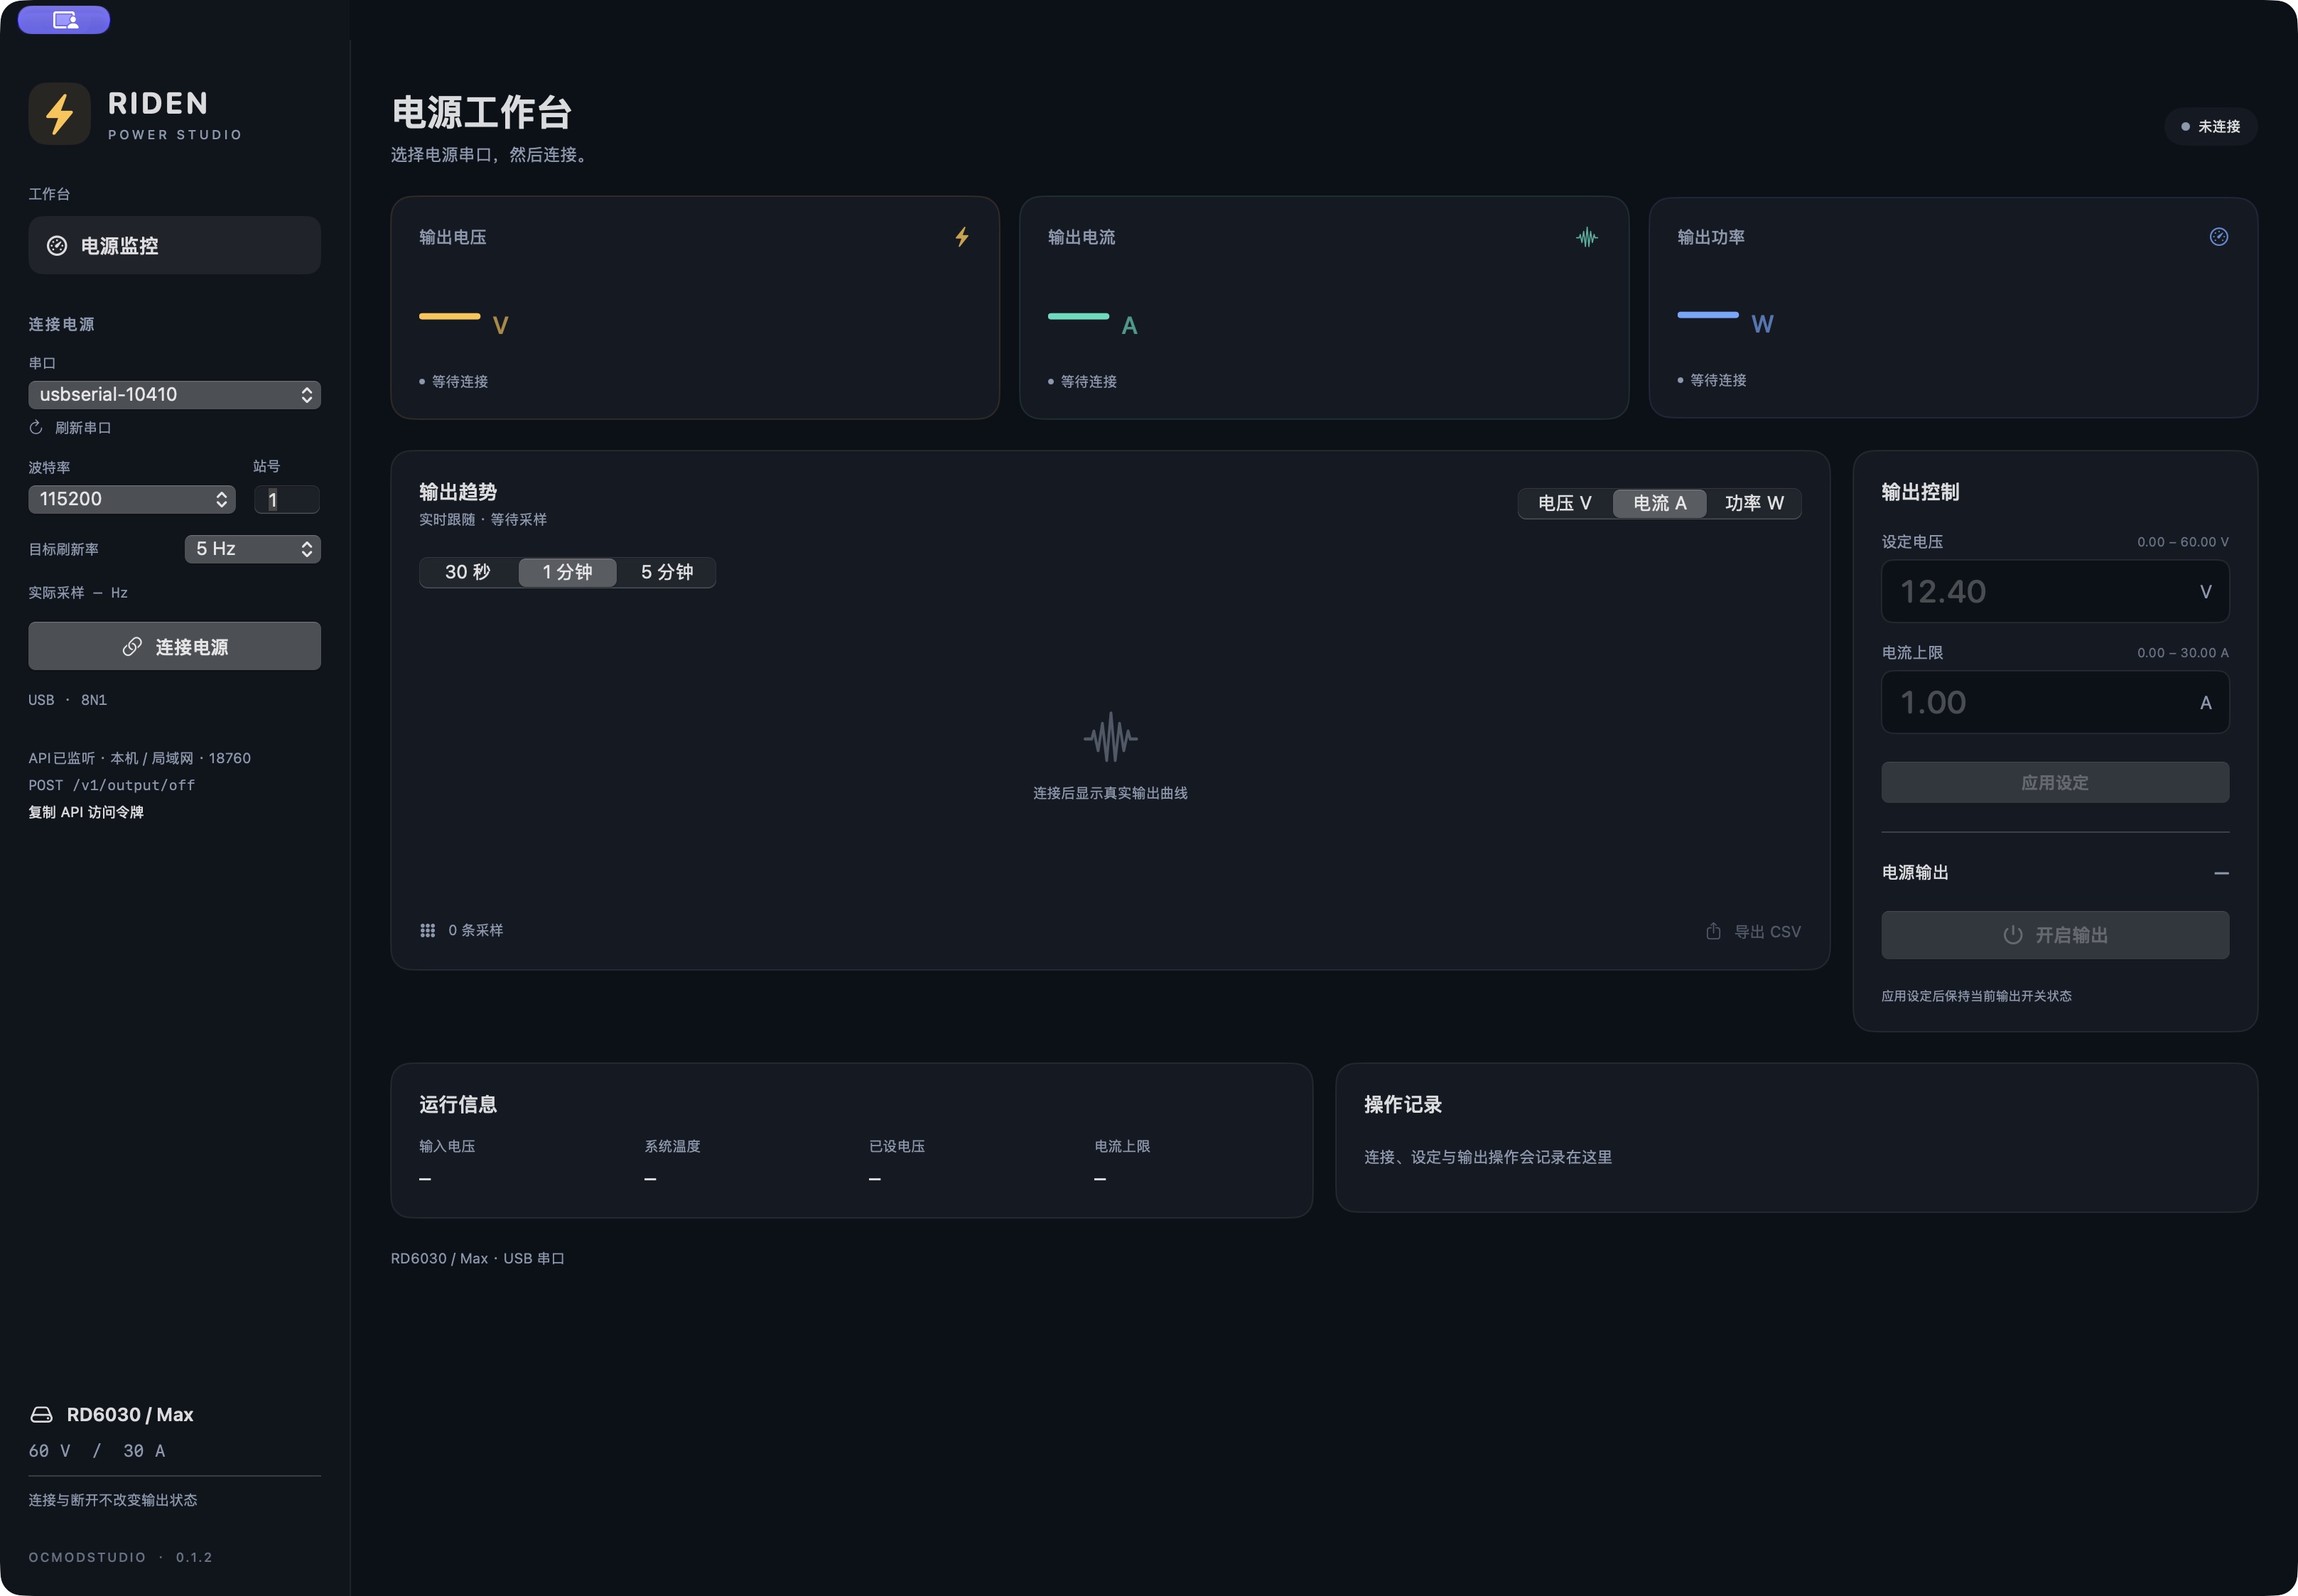The image size is (2298, 1596).
Task: Click 复制 API 访问令牌
Action: click(86, 812)
